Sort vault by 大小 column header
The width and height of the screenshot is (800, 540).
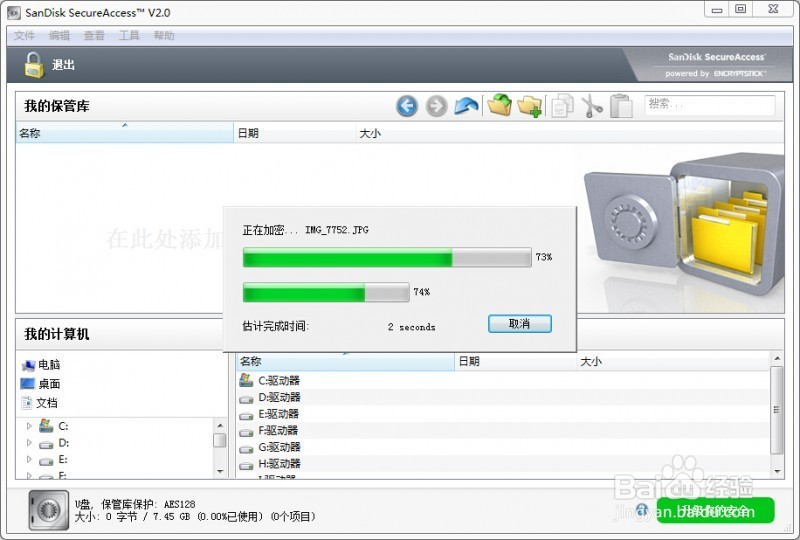coord(569,133)
